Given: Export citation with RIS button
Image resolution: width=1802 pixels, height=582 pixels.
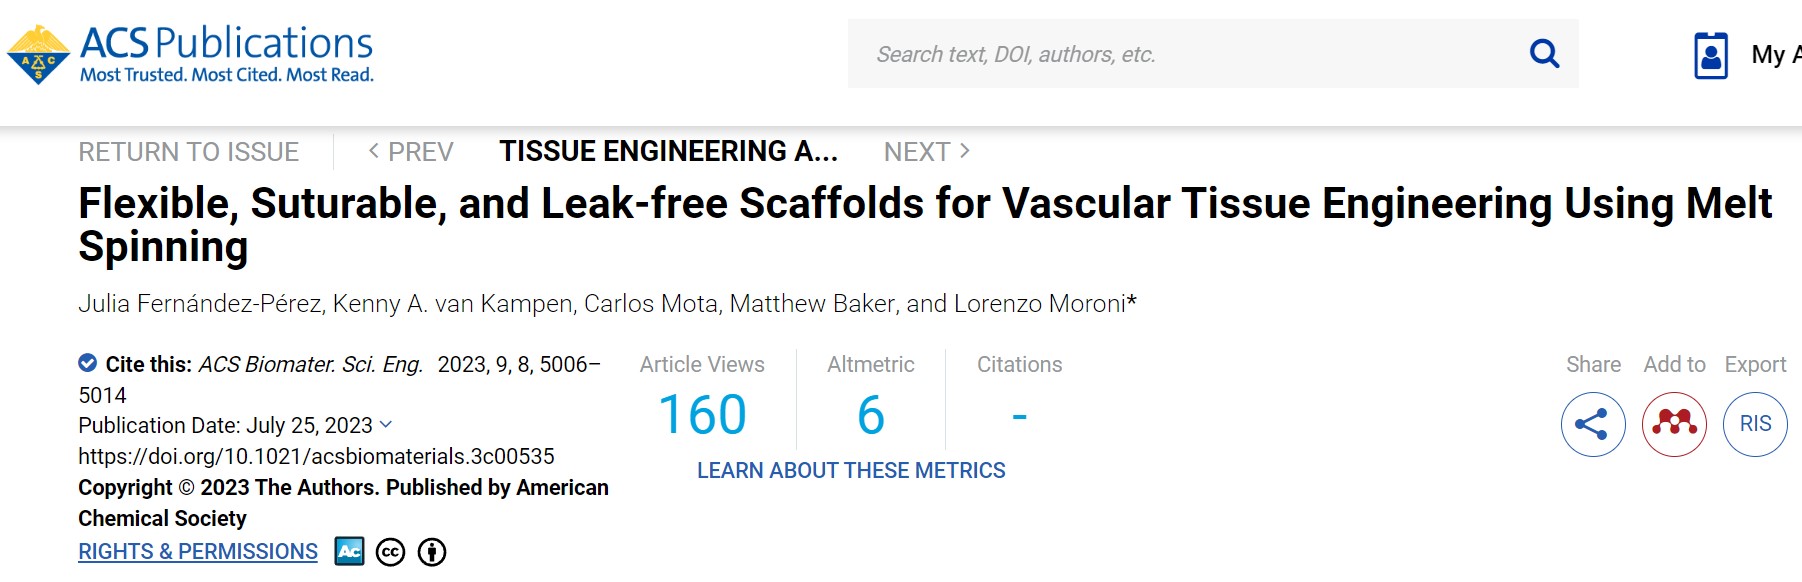Looking at the screenshot, I should coord(1755,424).
